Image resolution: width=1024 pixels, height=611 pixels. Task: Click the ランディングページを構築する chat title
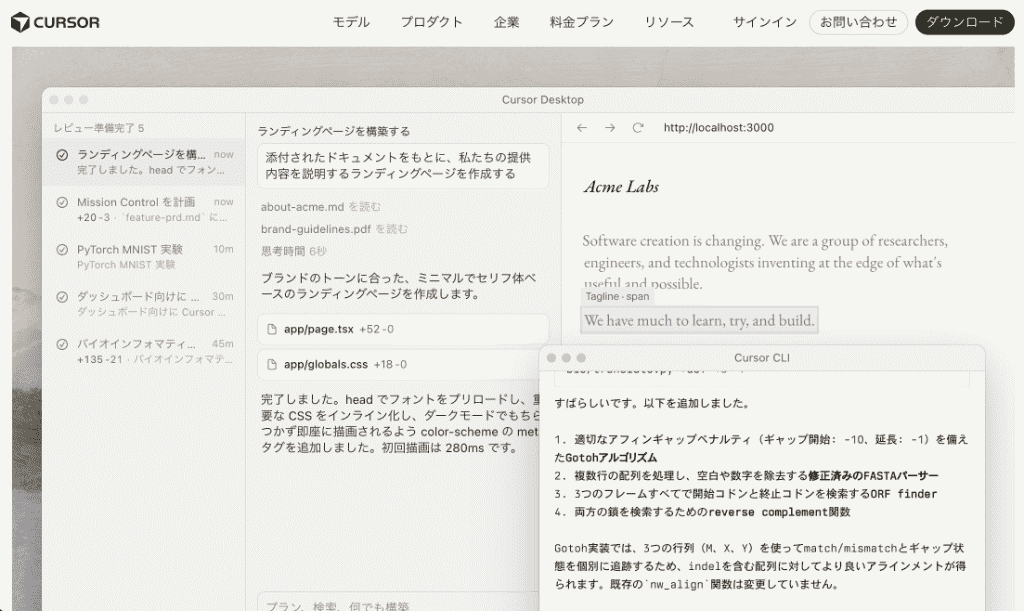pos(334,131)
